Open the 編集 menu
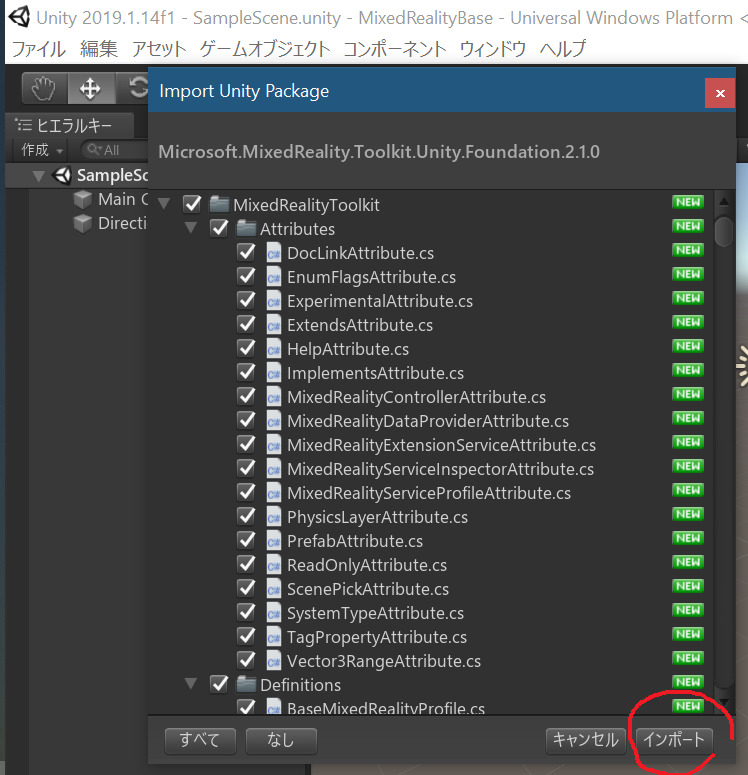This screenshot has width=748, height=775. [99, 49]
